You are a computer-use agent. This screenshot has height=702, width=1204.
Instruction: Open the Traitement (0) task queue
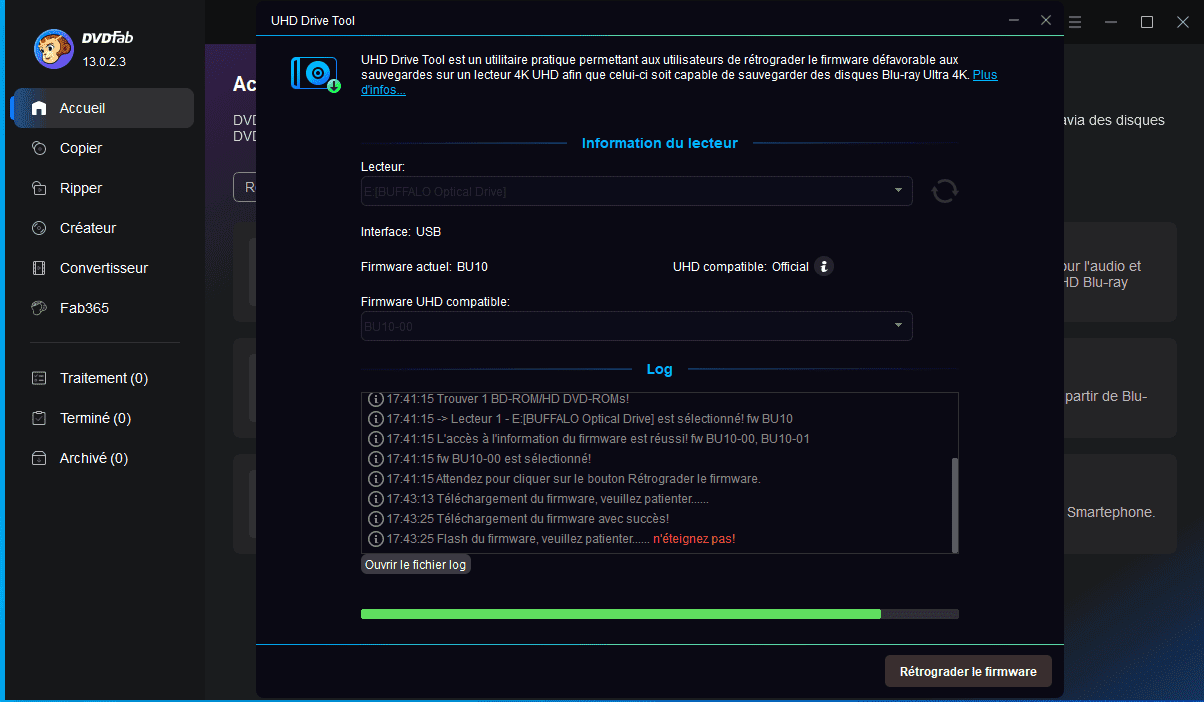[x=104, y=378]
